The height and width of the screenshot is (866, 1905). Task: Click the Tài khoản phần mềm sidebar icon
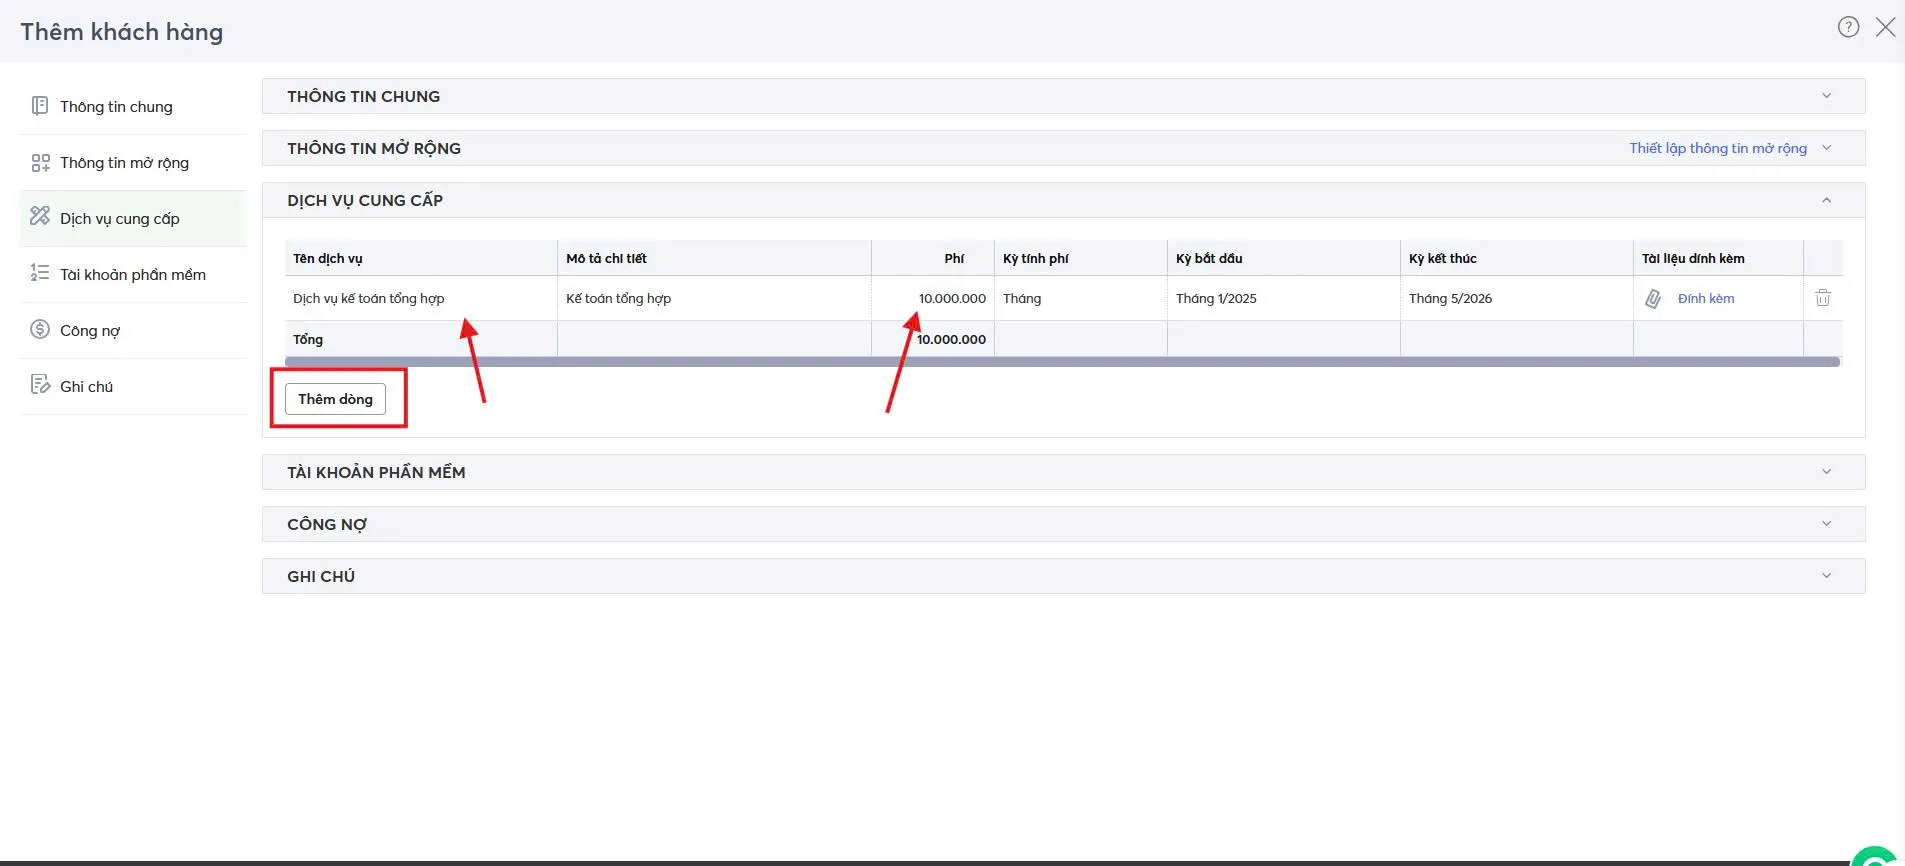[x=40, y=273]
